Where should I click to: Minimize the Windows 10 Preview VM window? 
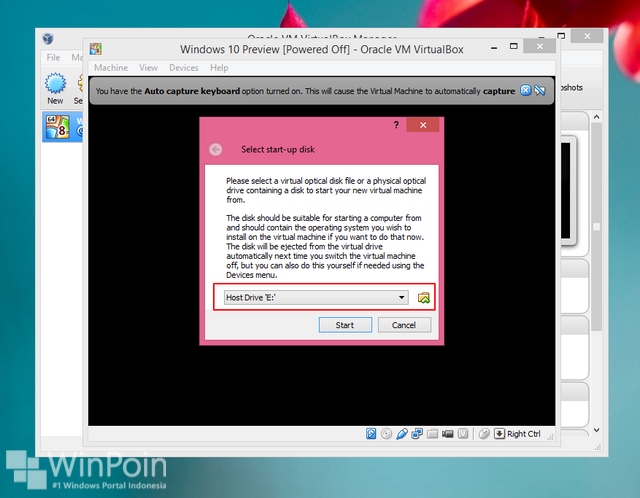pyautogui.click(x=494, y=47)
